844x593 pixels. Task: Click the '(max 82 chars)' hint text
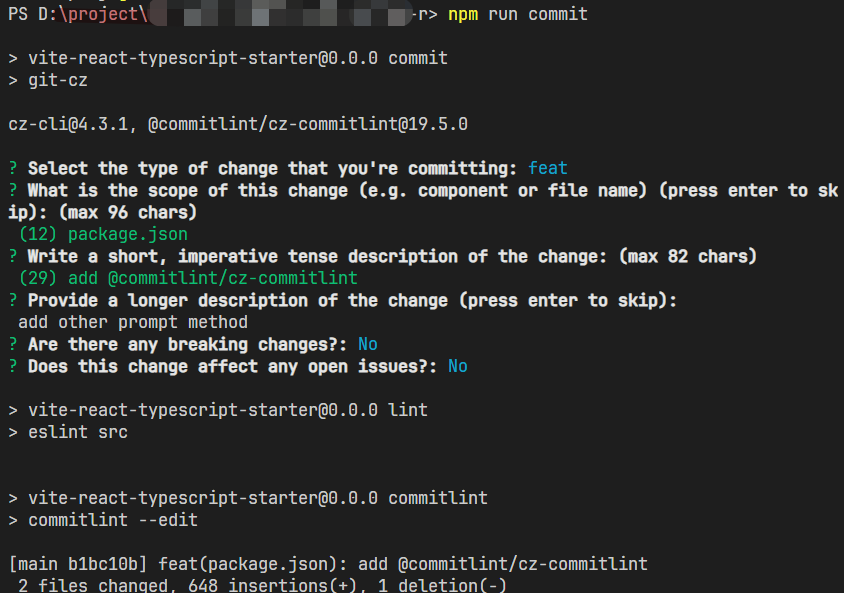tap(687, 256)
